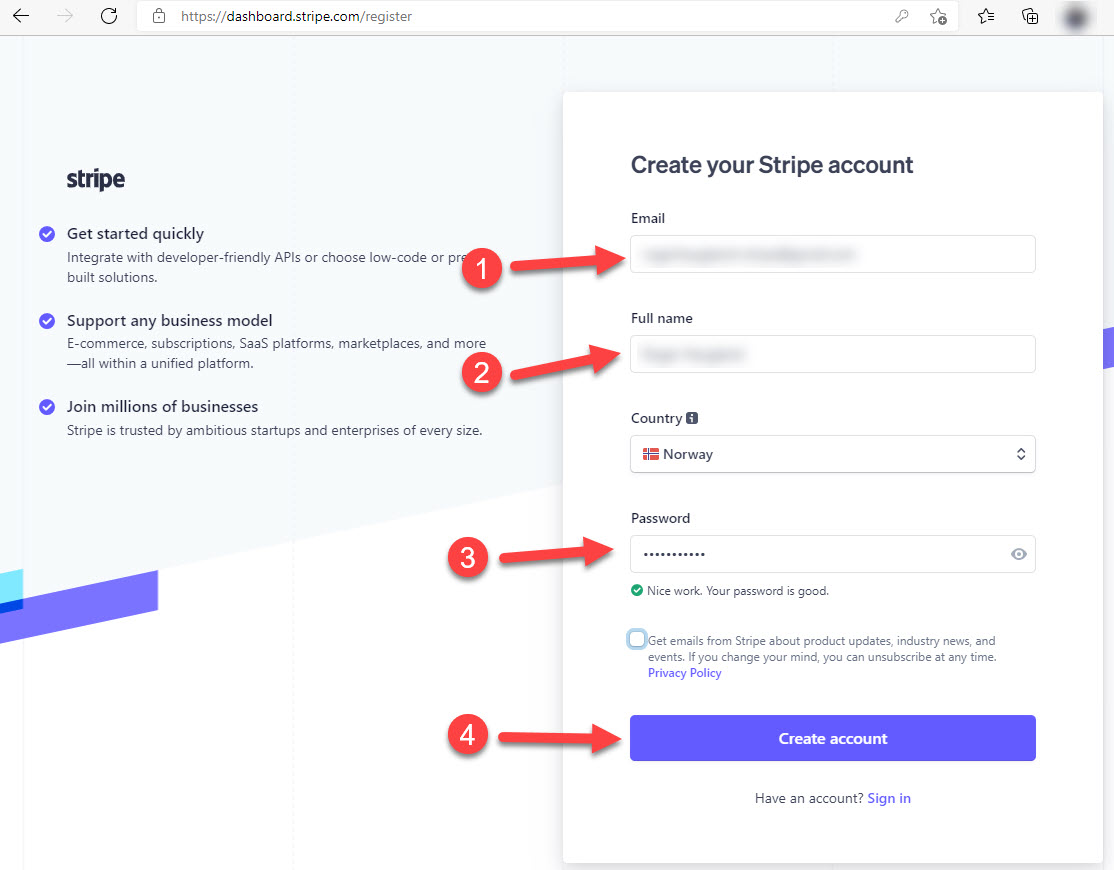Click the site lock icon in address bar
Image resolution: width=1114 pixels, height=870 pixels.
[x=157, y=16]
